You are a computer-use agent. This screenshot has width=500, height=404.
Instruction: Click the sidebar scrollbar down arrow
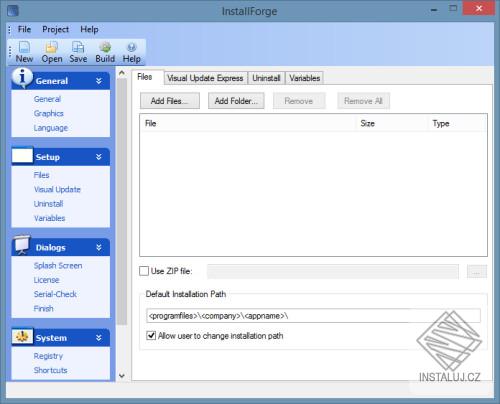click(x=122, y=376)
